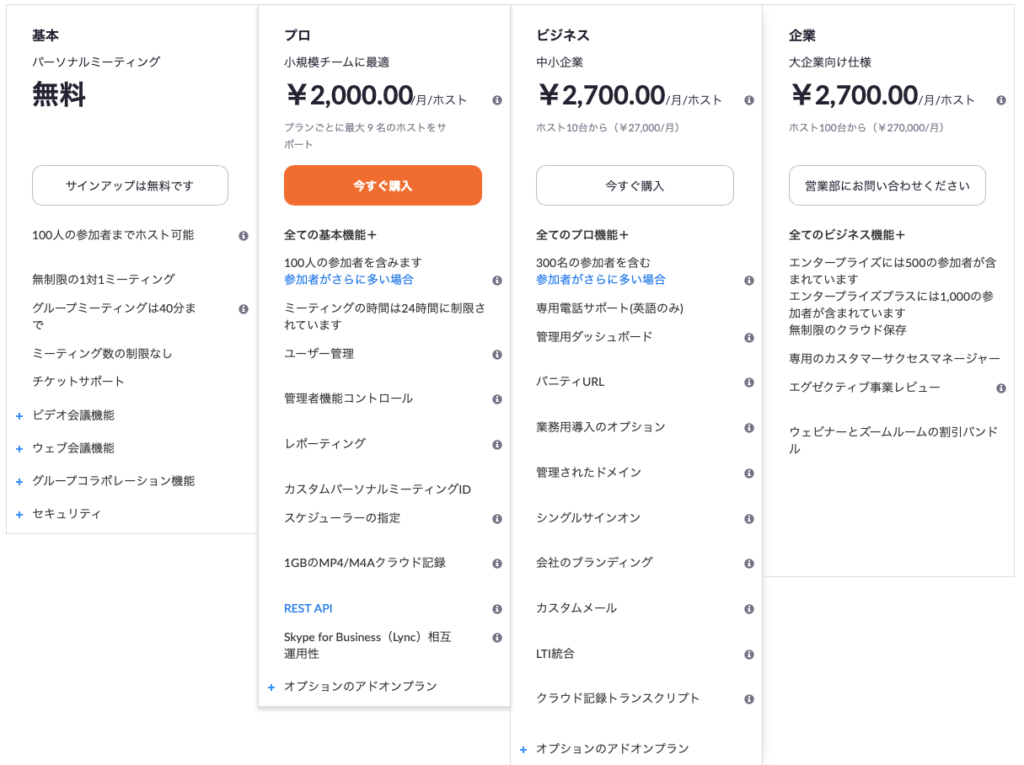The width and height of the screenshot is (1024, 765).
Task: Click info icon for レポーティング
Action: (497, 445)
